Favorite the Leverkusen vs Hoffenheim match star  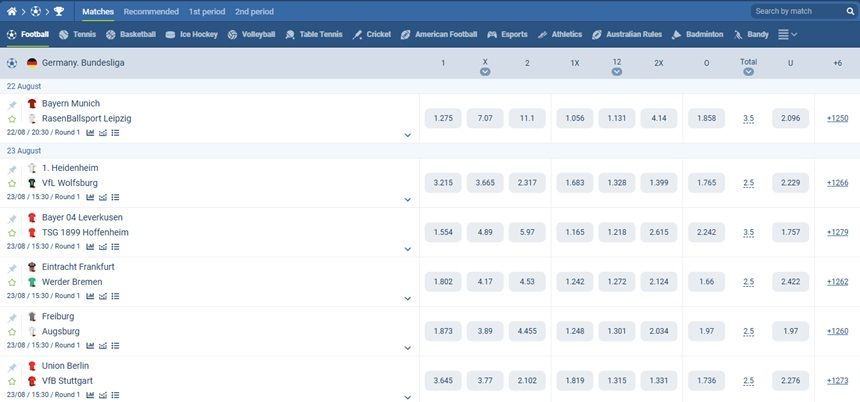[12, 233]
